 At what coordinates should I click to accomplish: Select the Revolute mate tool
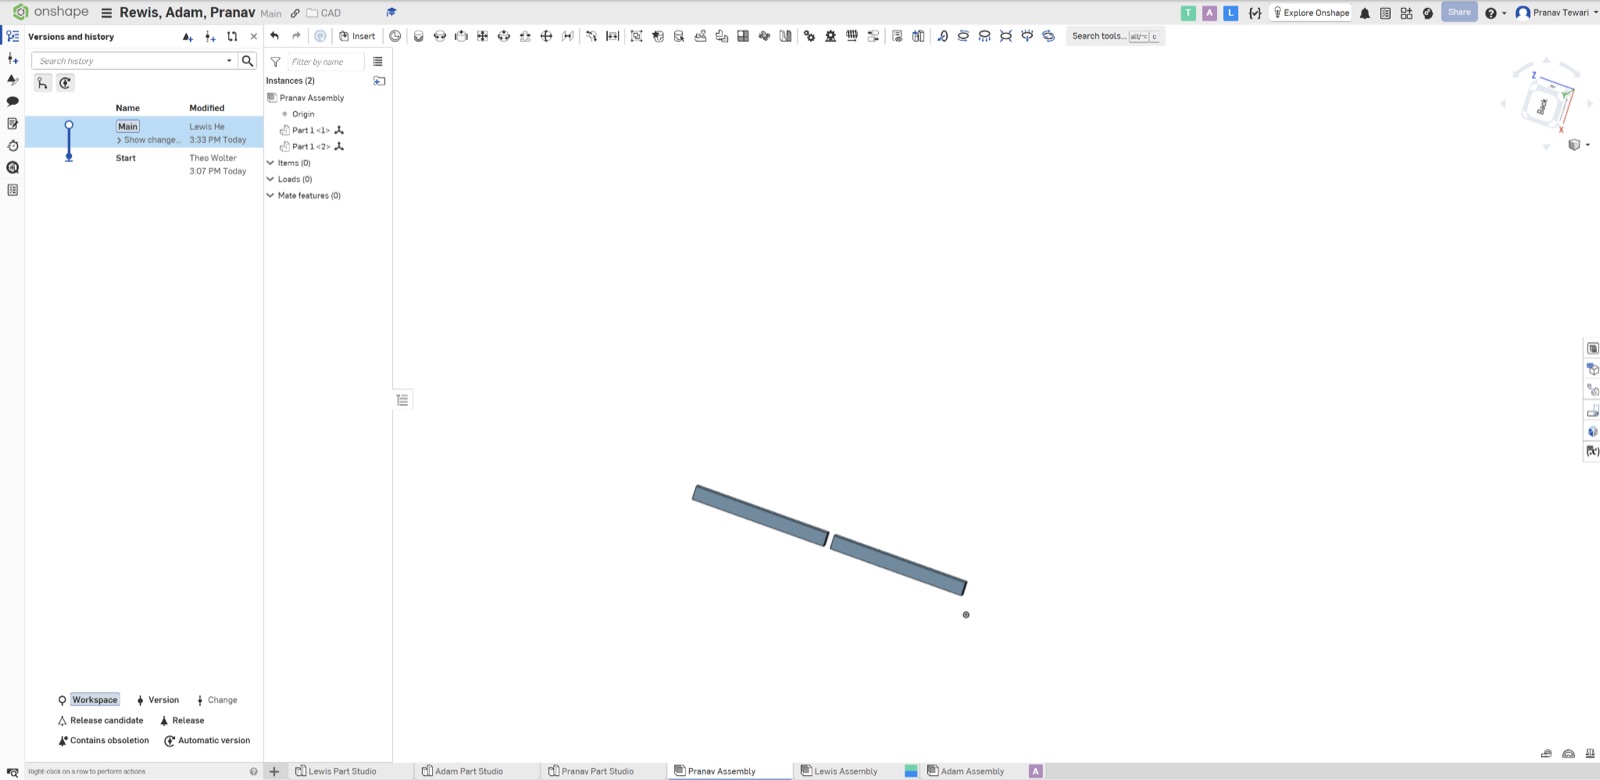(x=440, y=36)
